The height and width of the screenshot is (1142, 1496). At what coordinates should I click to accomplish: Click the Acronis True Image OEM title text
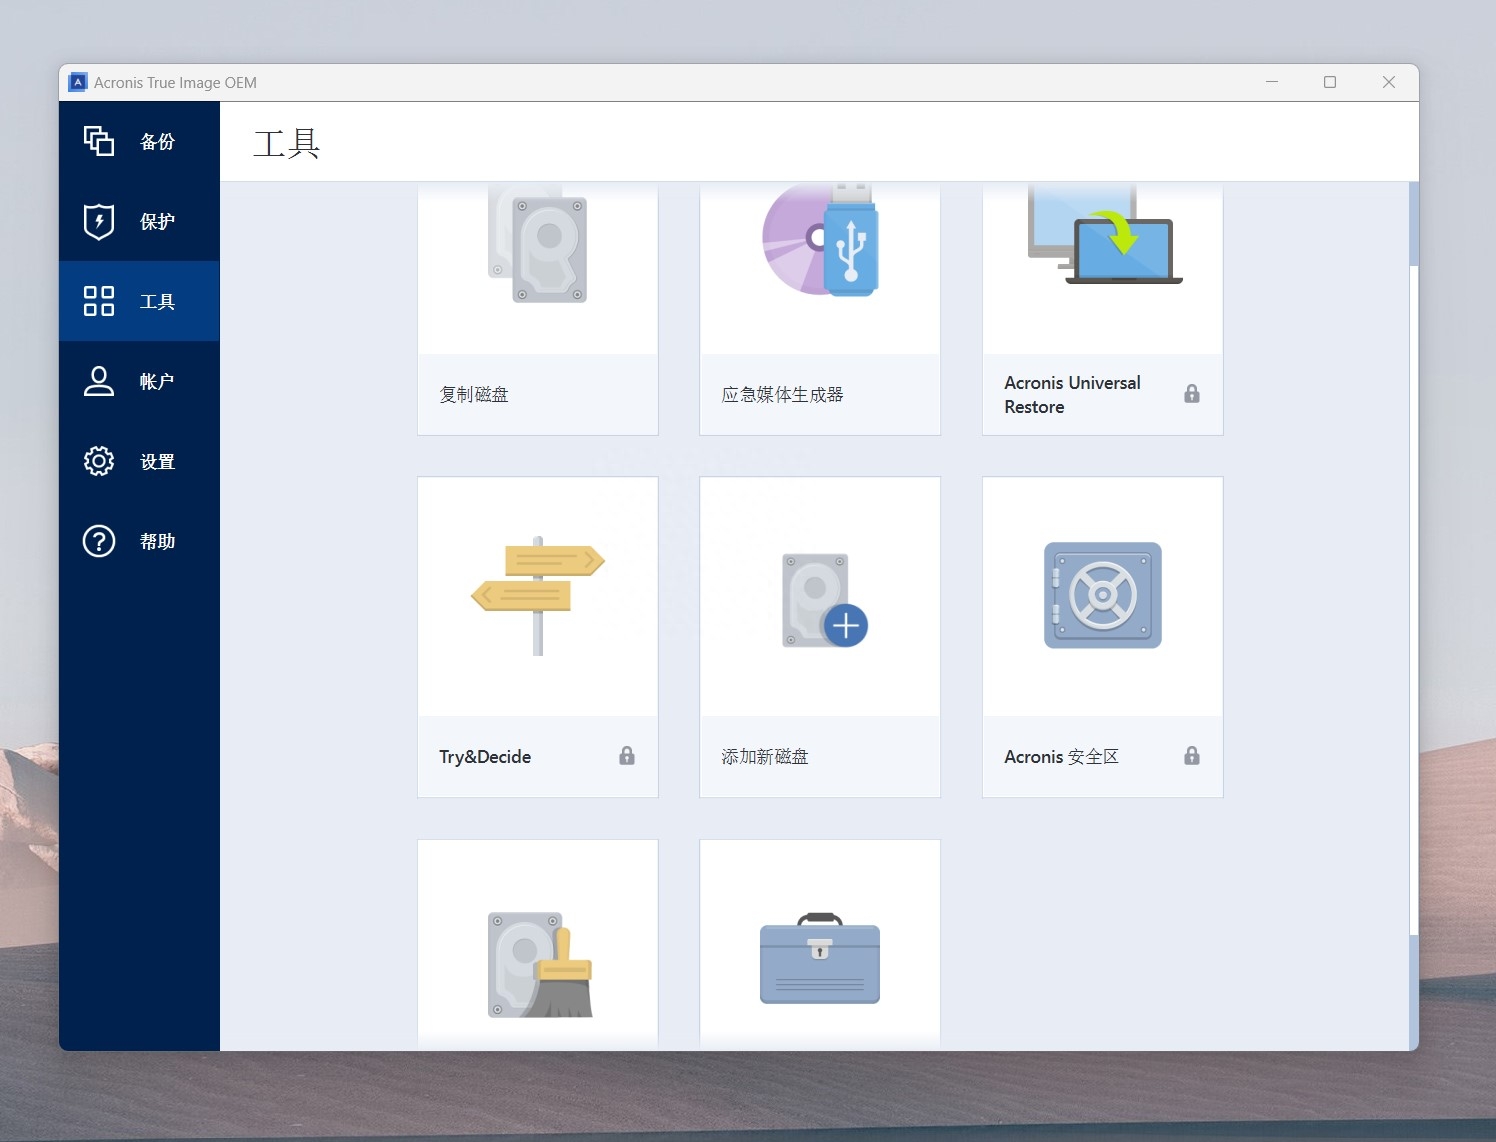(175, 83)
